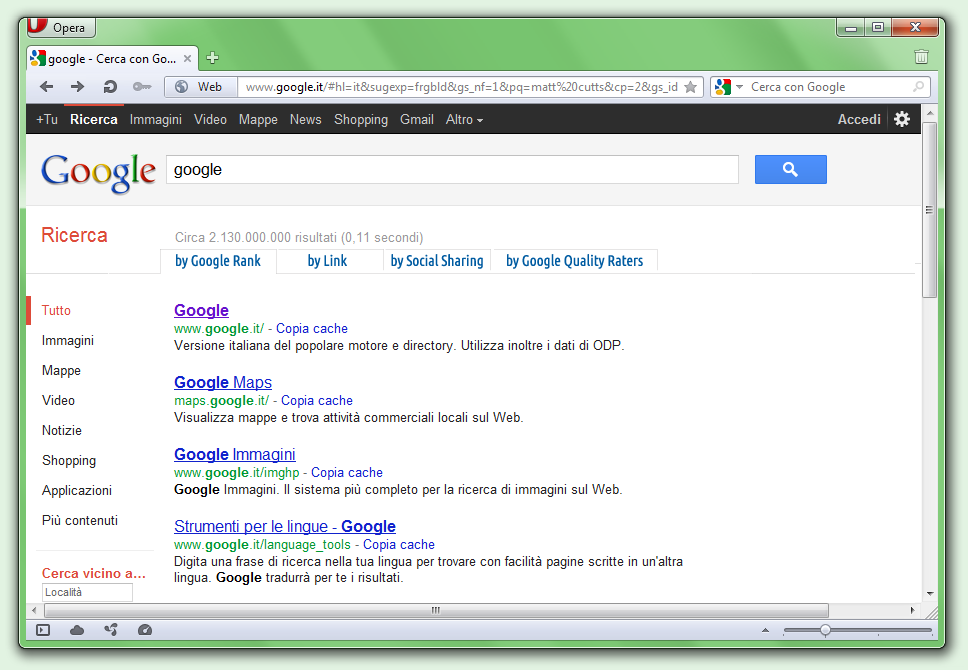Open Copia cache for google.it/imghp

click(x=347, y=472)
